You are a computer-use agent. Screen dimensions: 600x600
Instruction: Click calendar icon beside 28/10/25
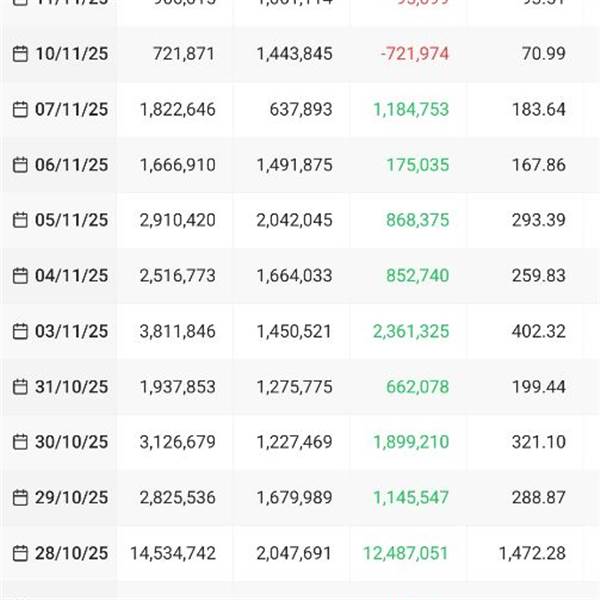tap(20, 553)
